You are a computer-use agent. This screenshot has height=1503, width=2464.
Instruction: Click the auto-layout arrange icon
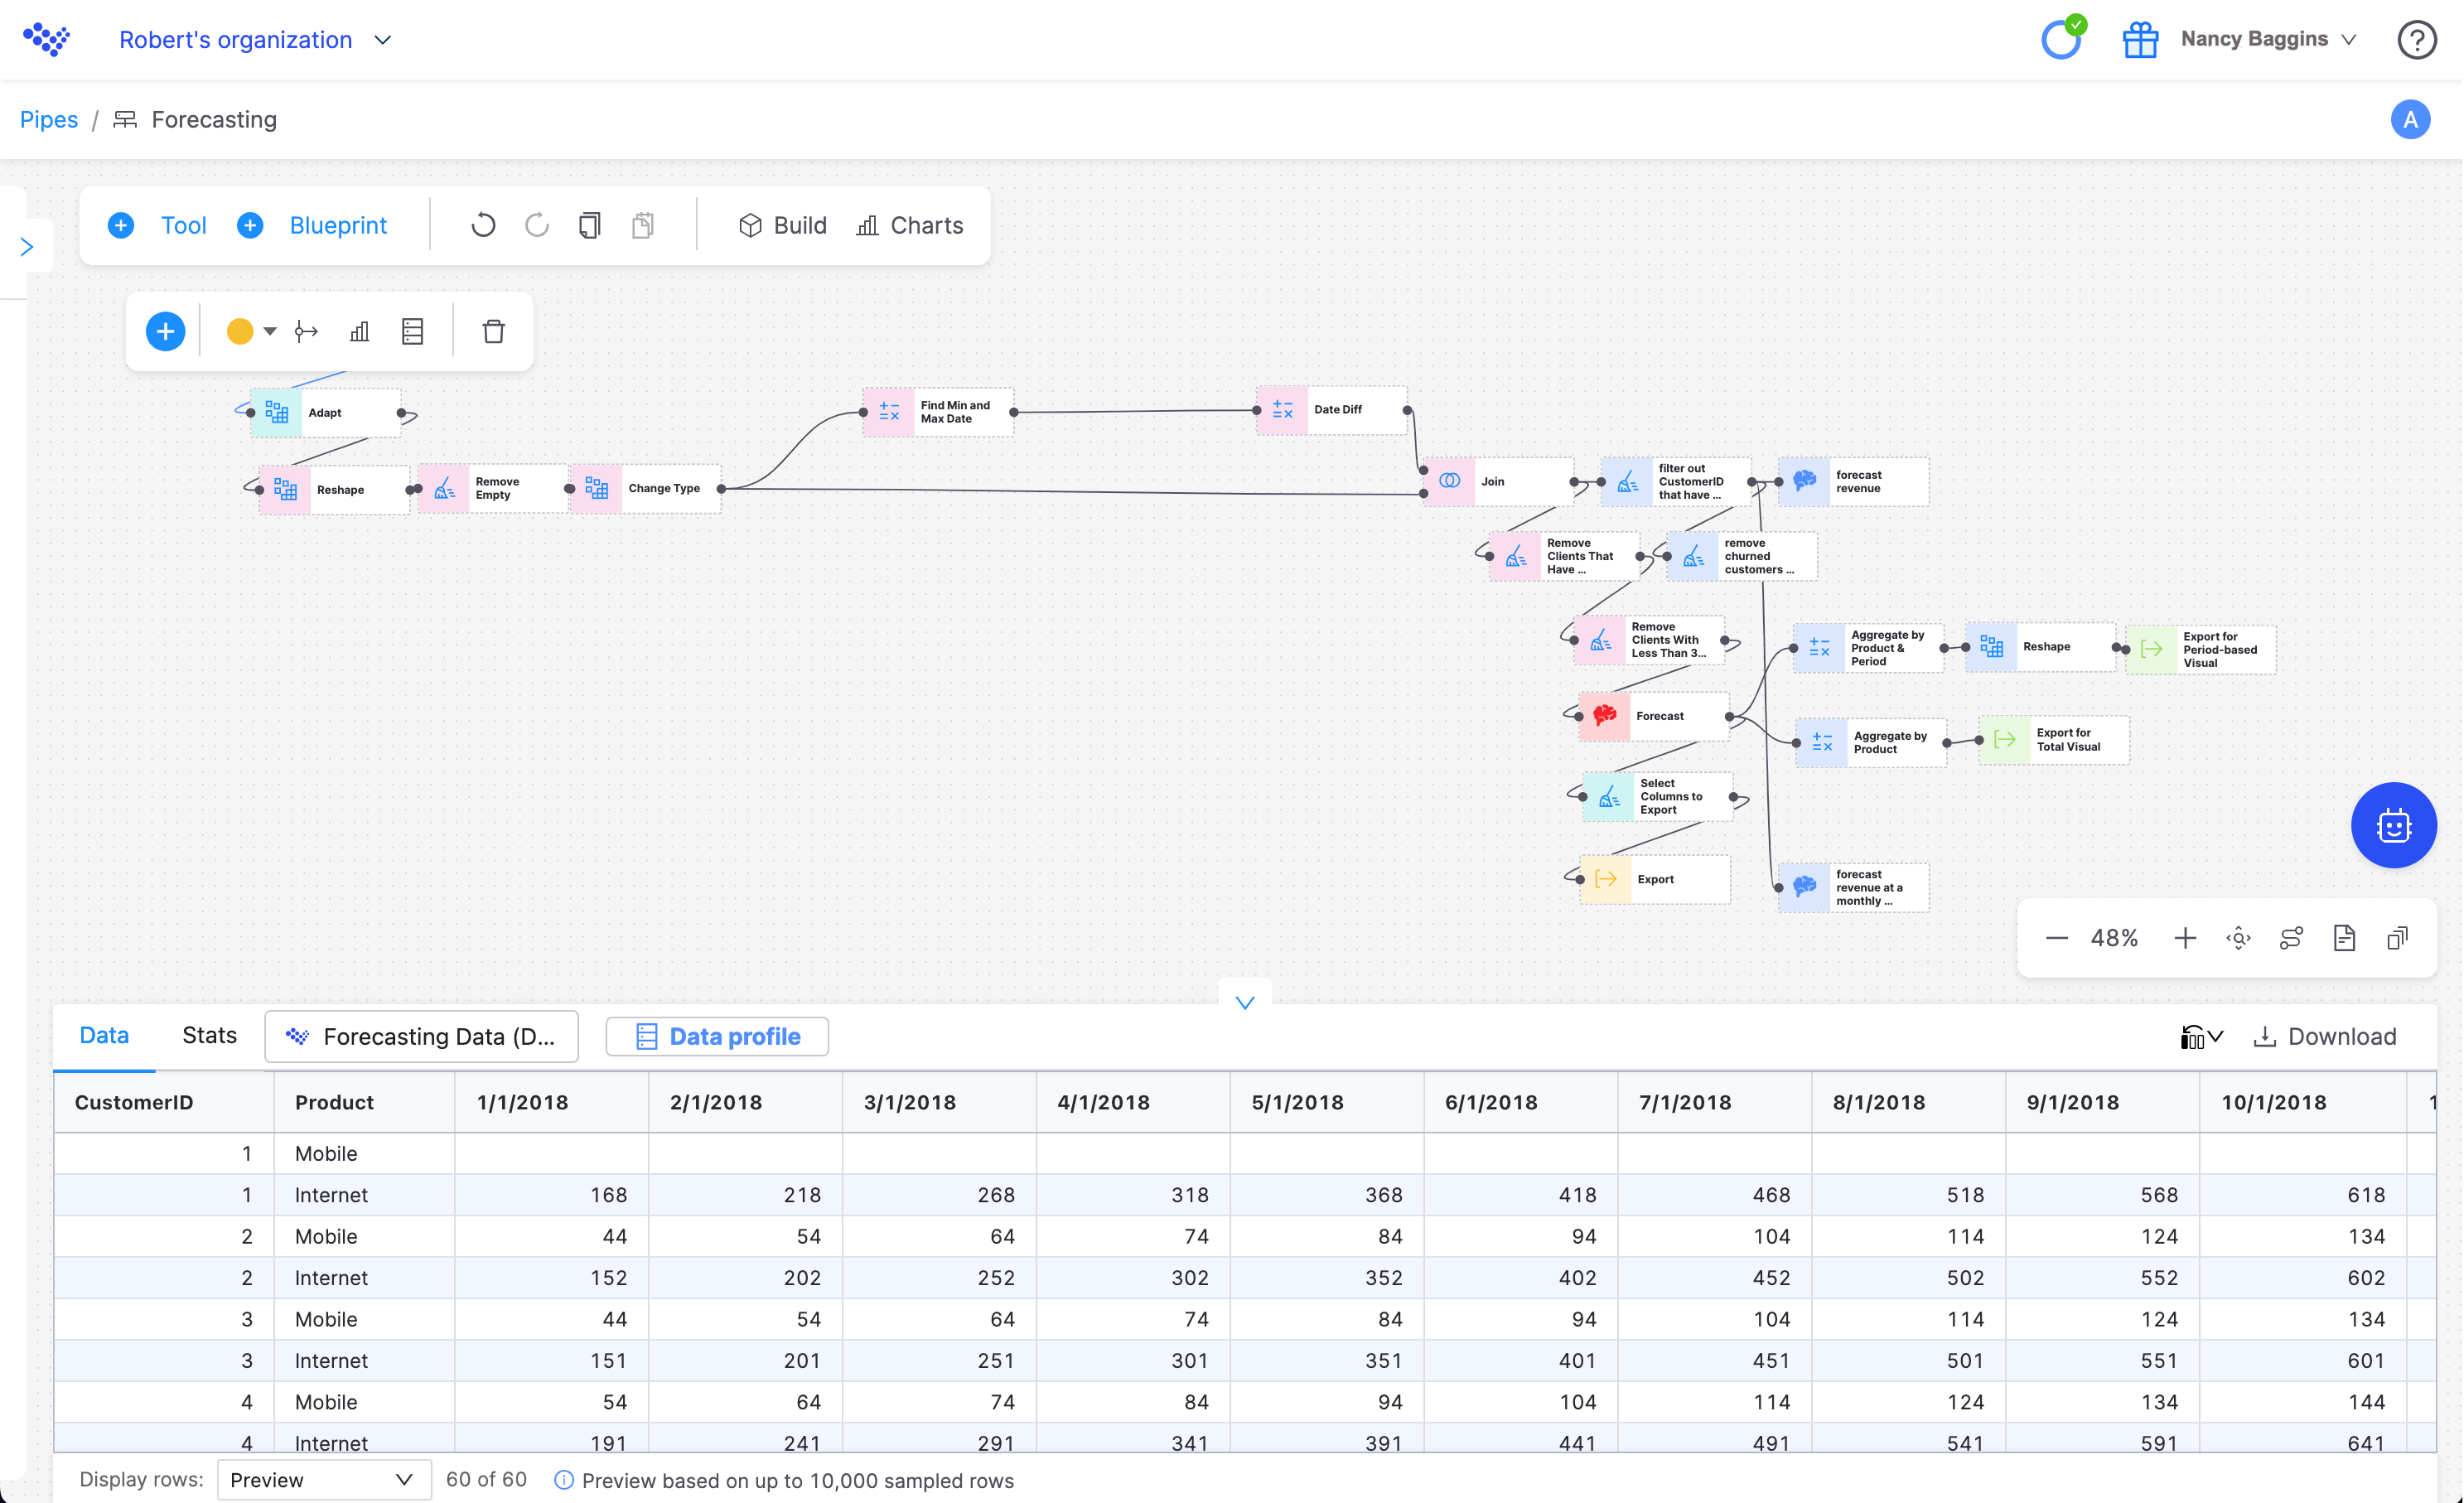(2291, 938)
